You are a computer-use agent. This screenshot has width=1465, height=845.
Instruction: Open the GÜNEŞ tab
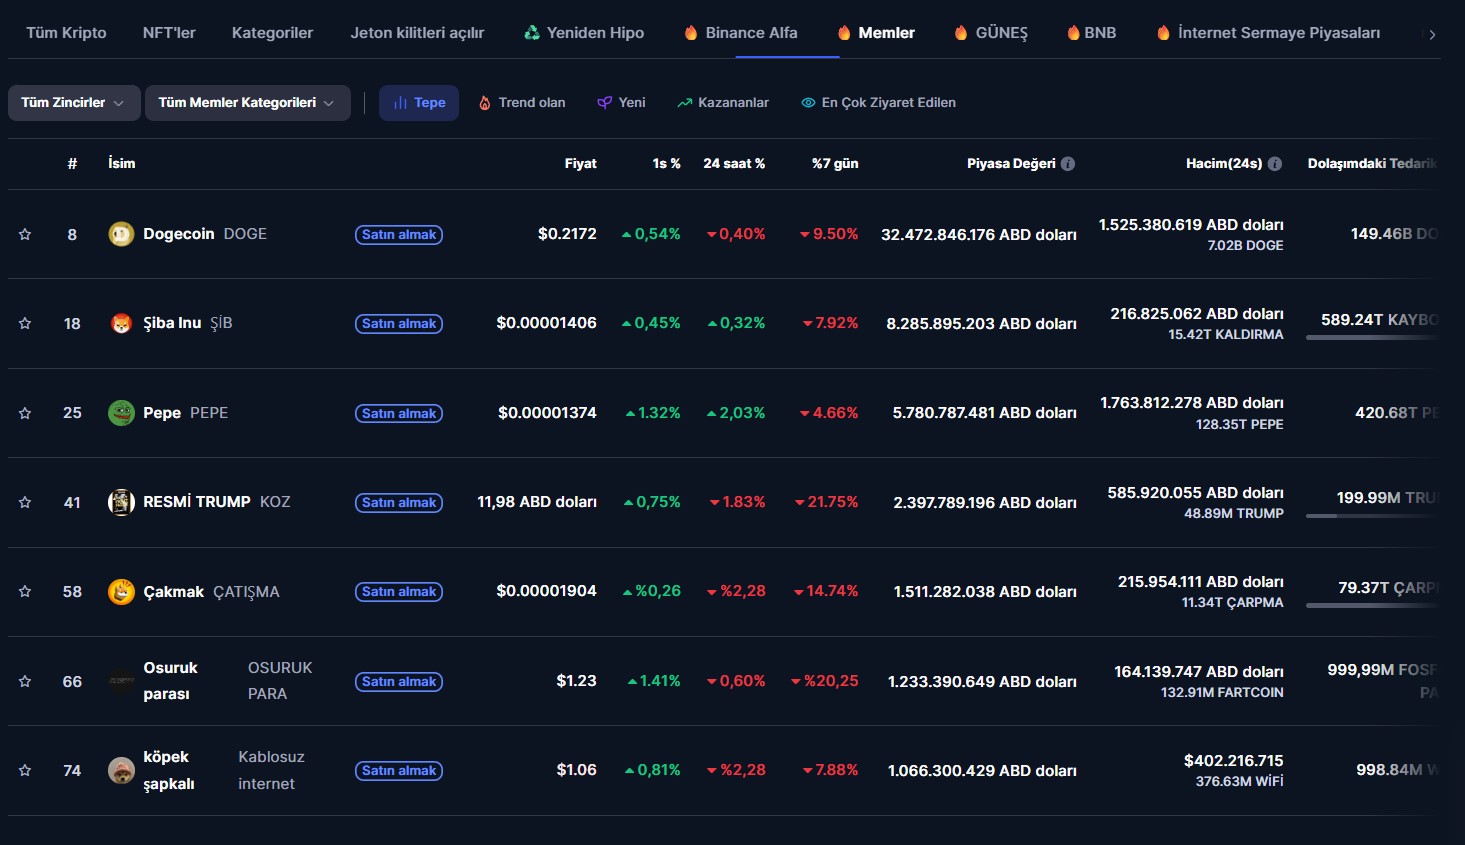(991, 33)
